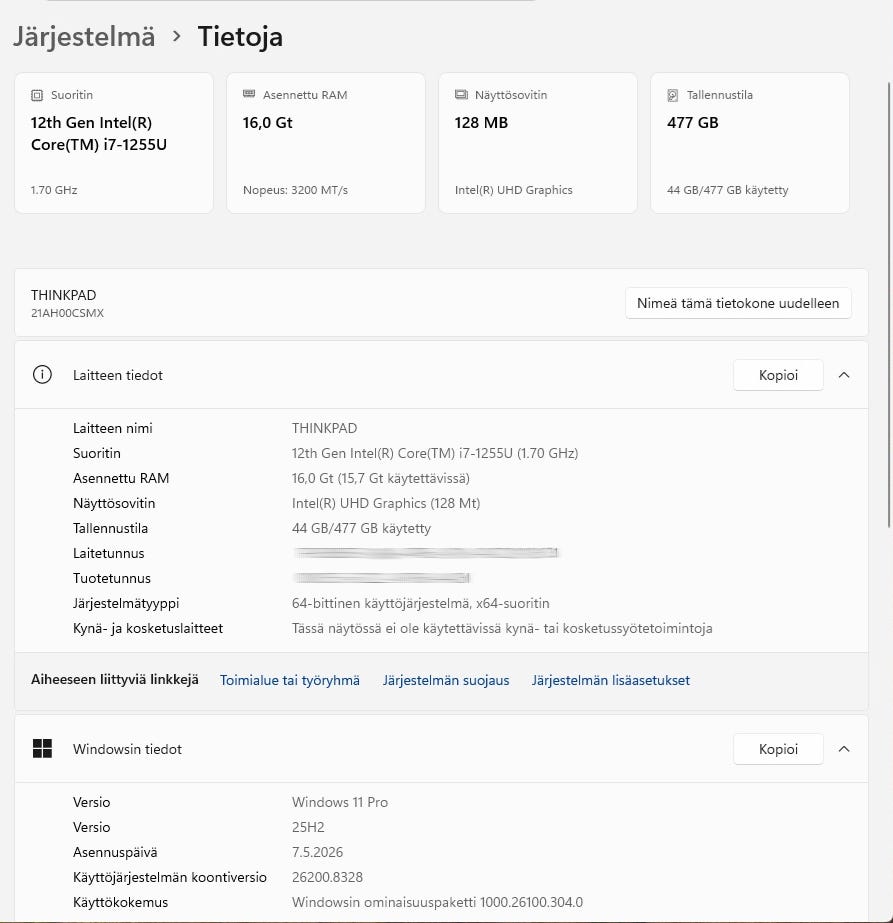Copy Windows info with Kopioi in Windowsin tiedot
The height and width of the screenshot is (923, 893).
point(778,749)
